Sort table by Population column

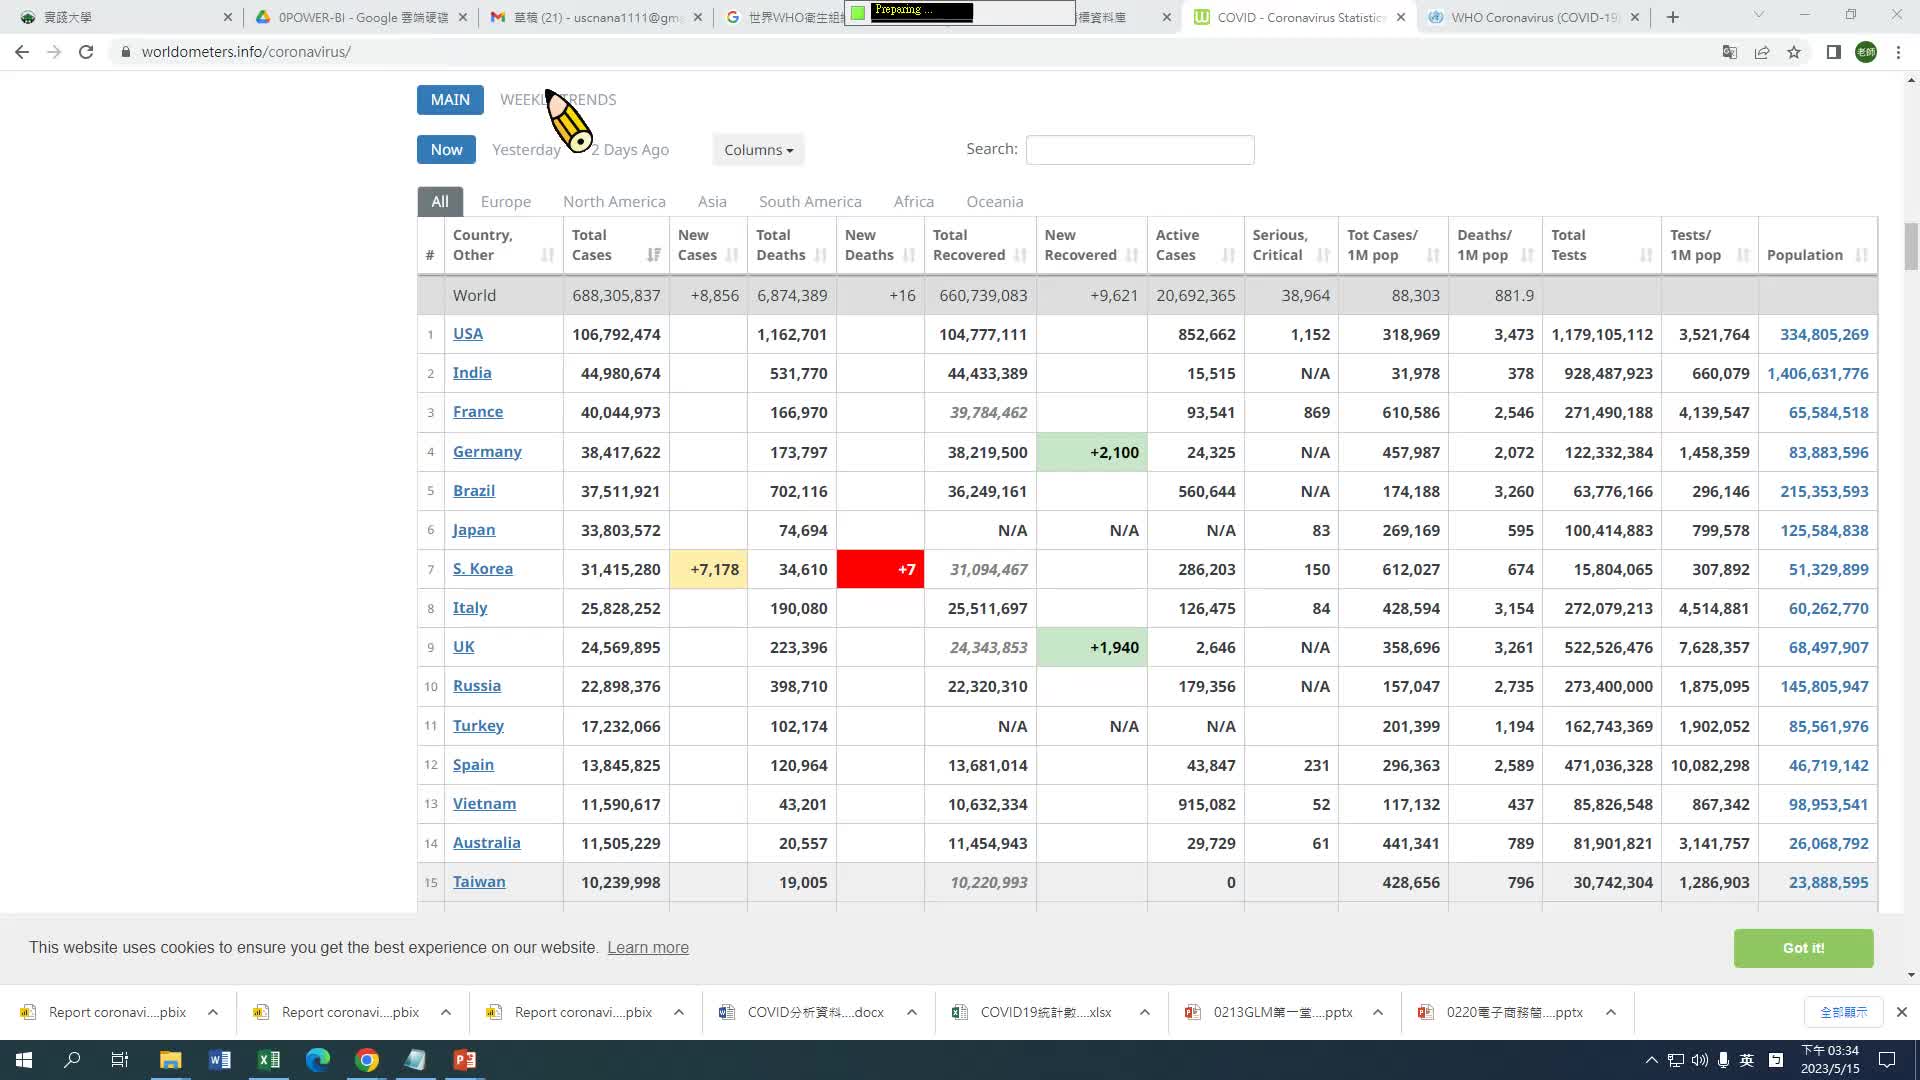pyautogui.click(x=1817, y=245)
